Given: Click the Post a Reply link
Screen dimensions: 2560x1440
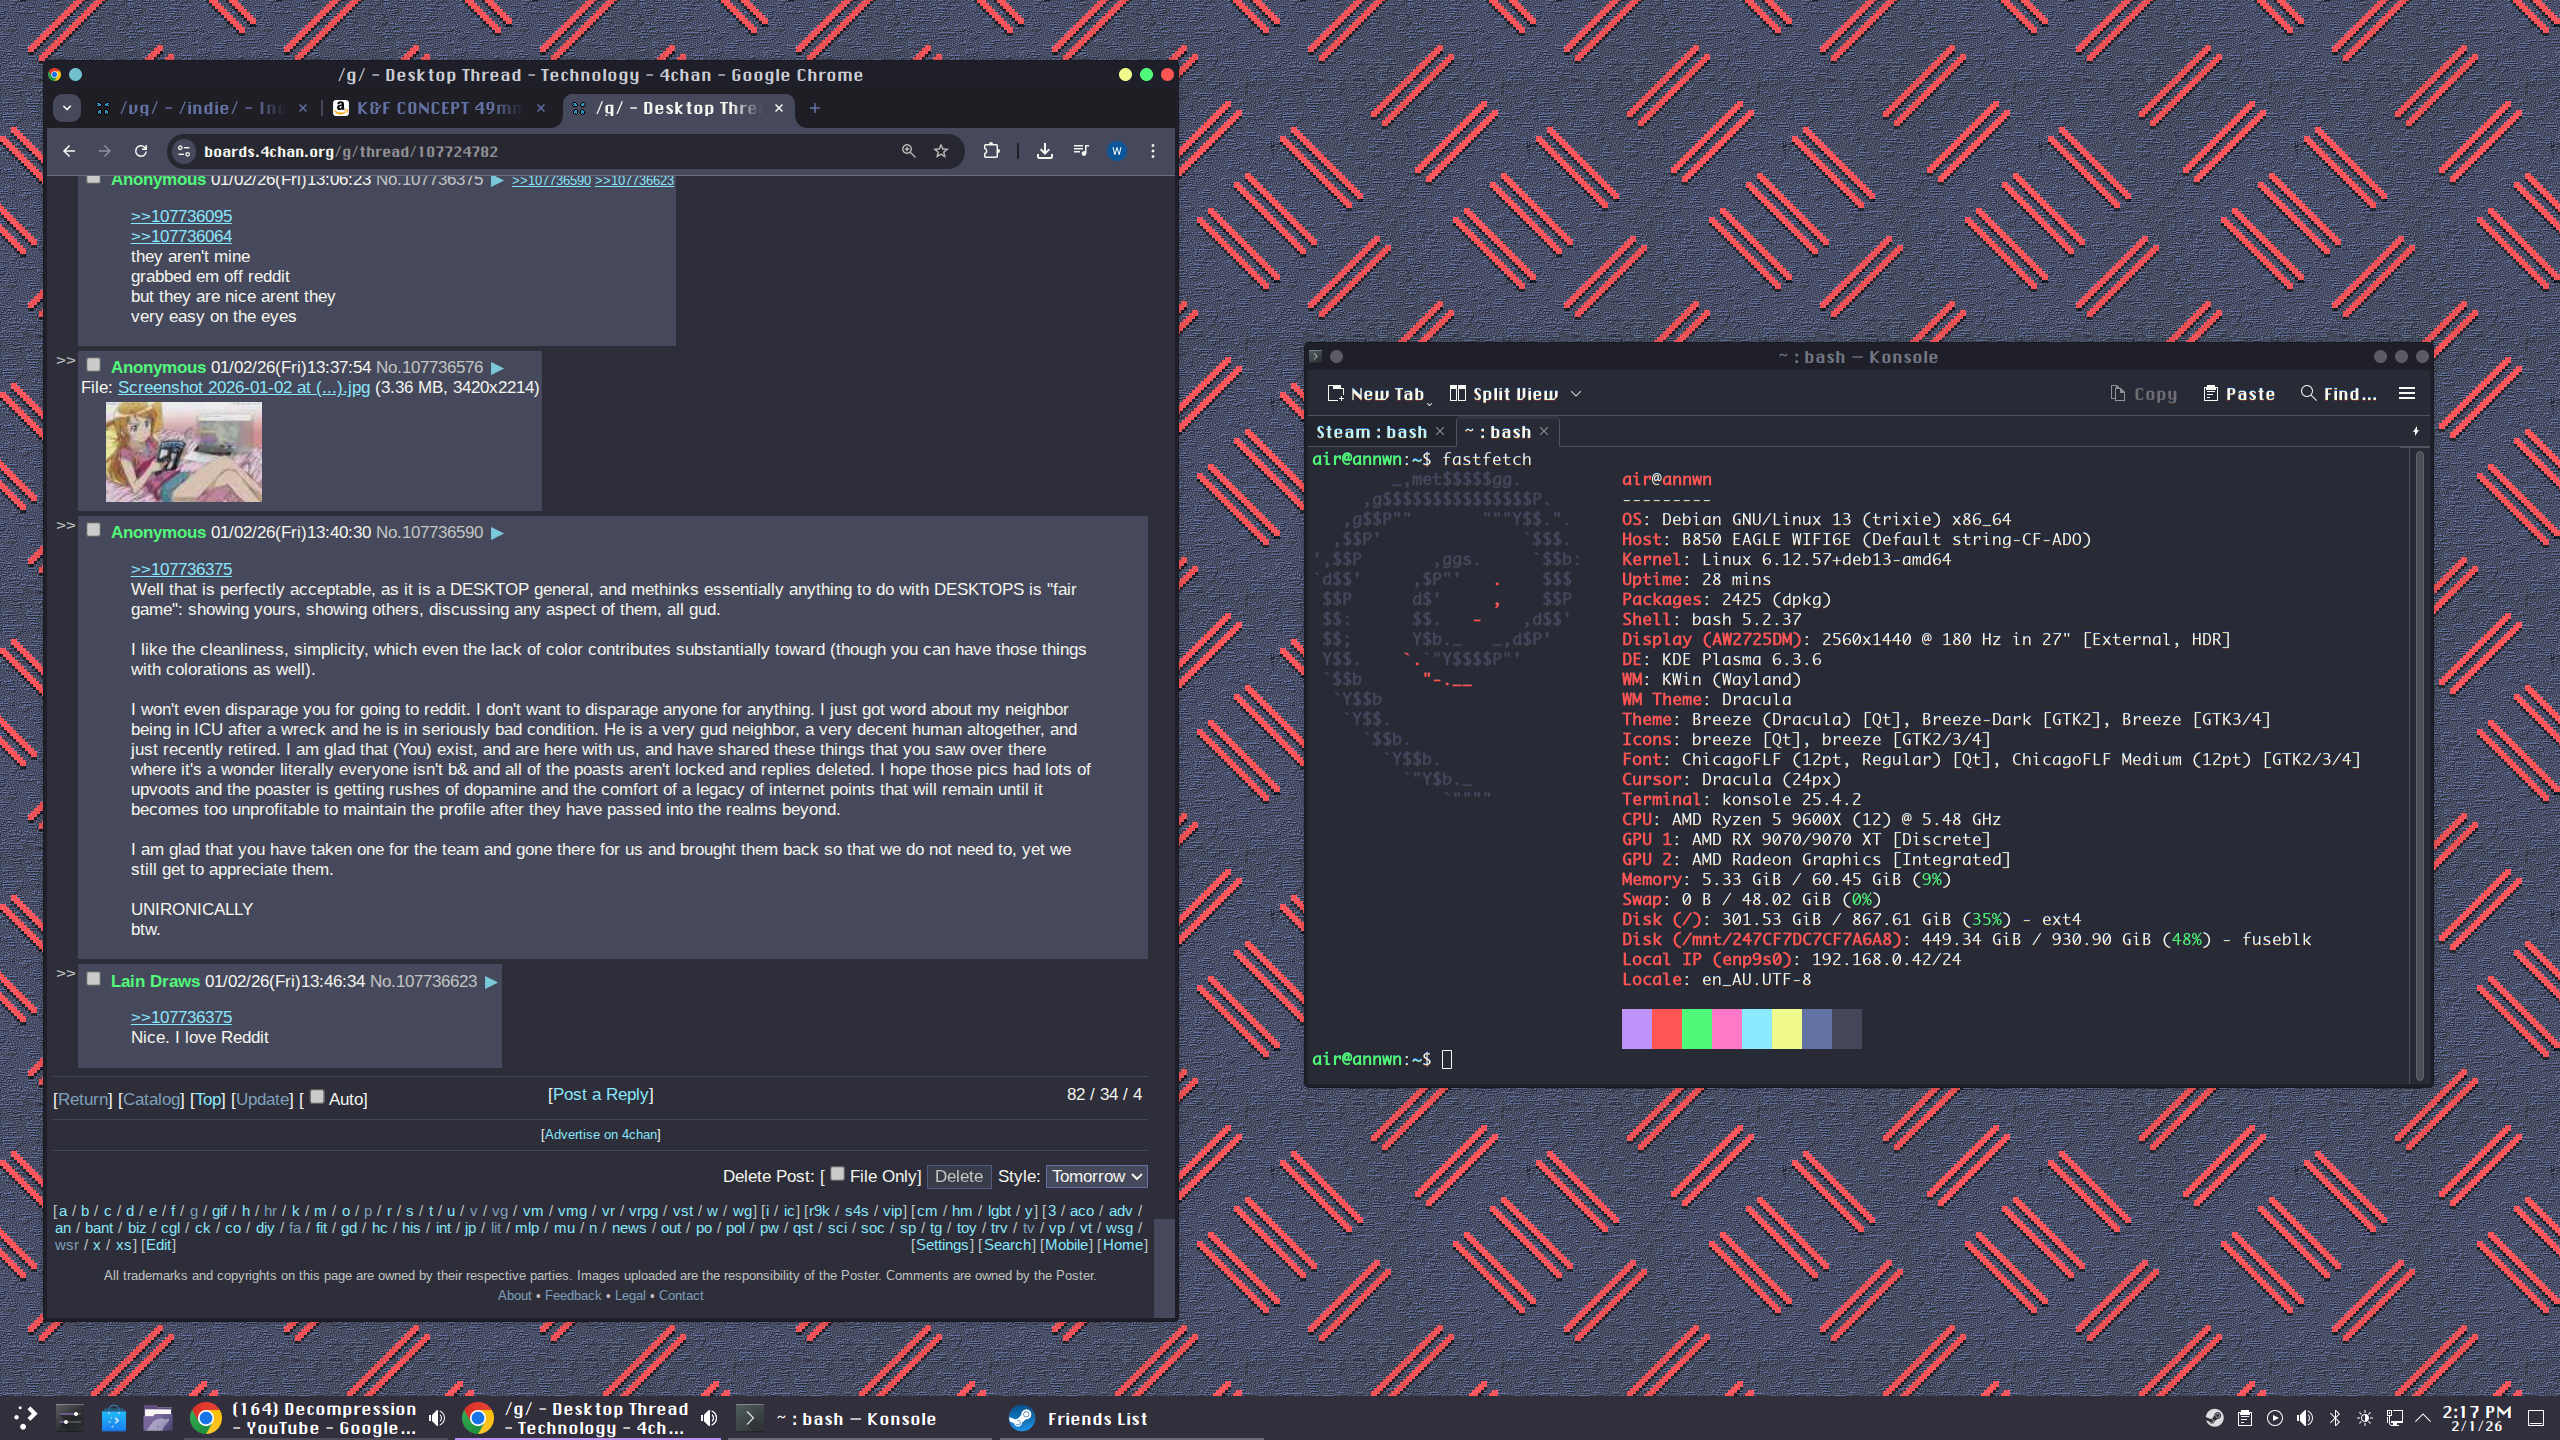Looking at the screenshot, I should [600, 1095].
